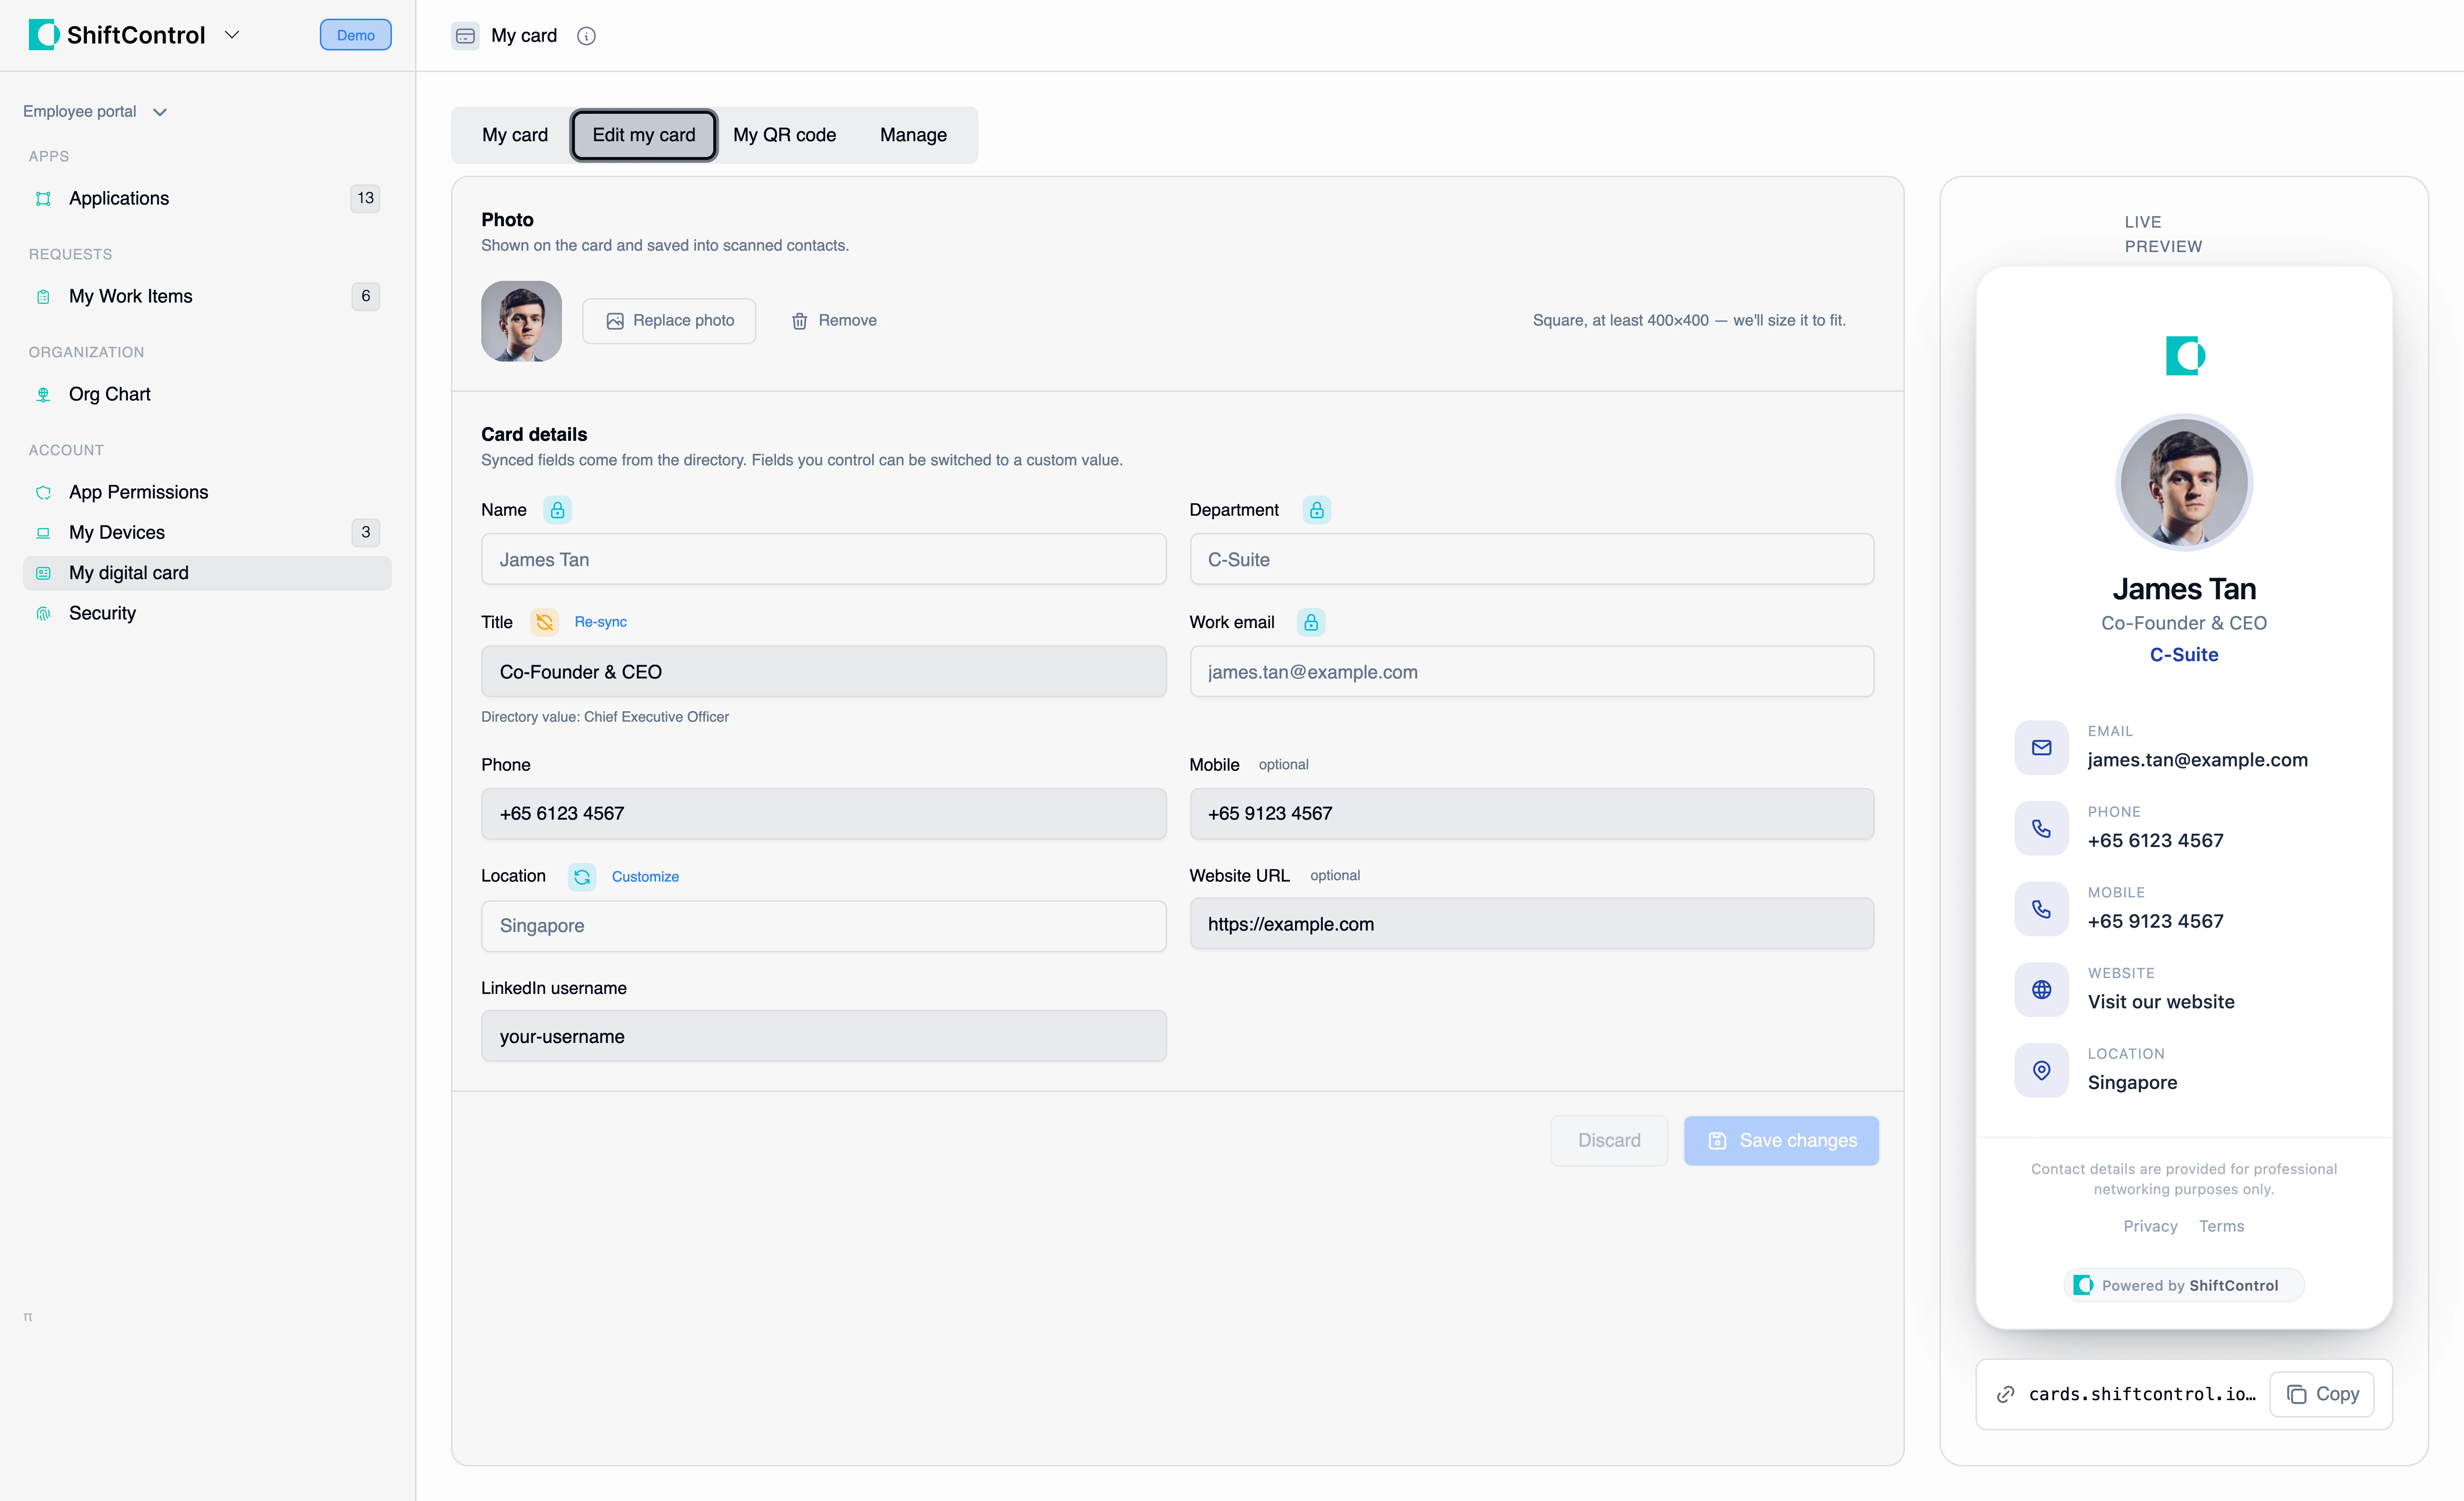
Task: Edit the Phone number field
Action: point(823,814)
